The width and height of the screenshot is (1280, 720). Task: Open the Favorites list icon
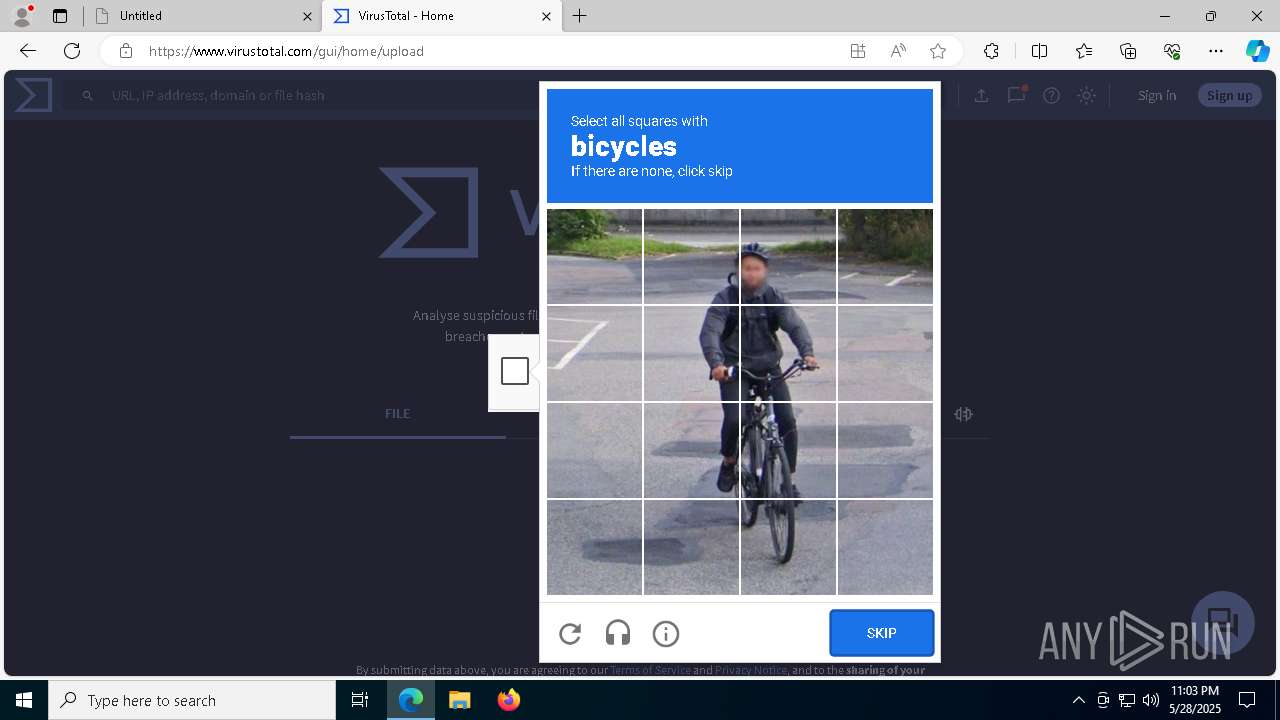[x=1084, y=51]
